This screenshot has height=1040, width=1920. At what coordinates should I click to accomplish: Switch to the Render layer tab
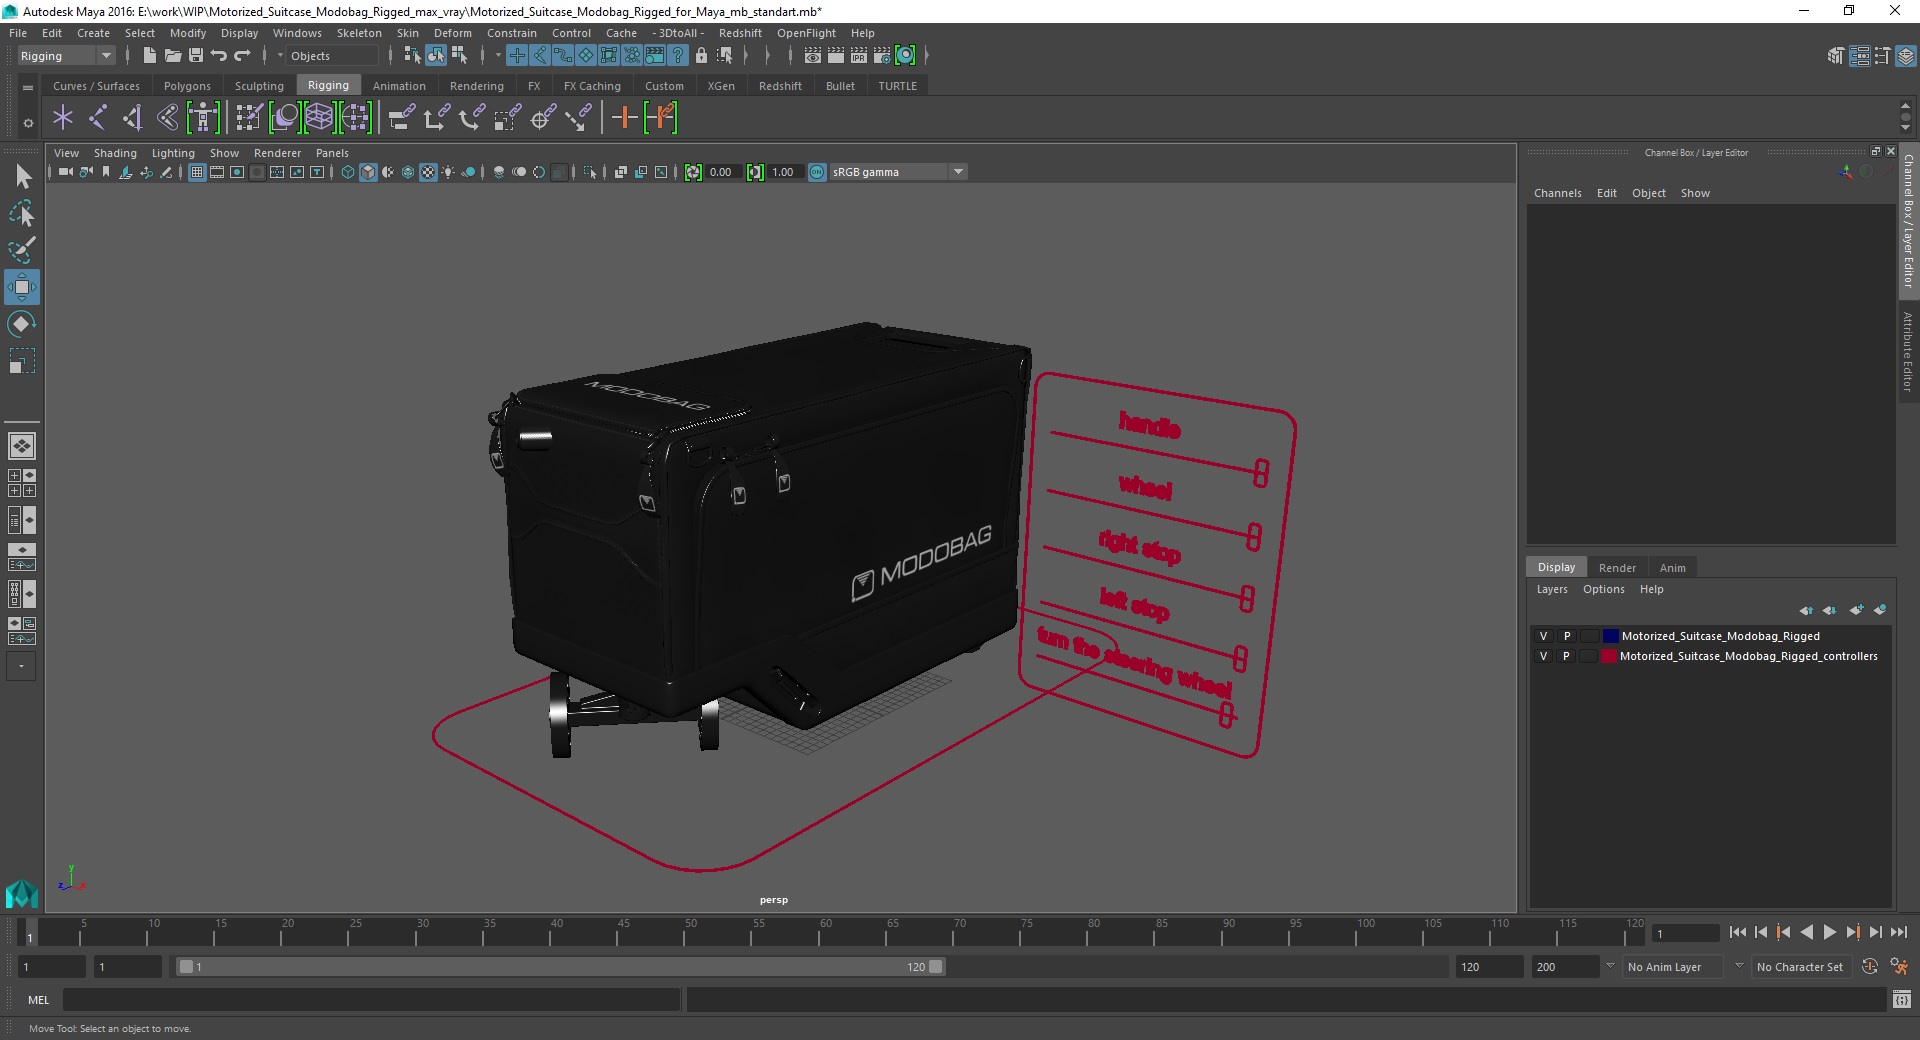1617,567
